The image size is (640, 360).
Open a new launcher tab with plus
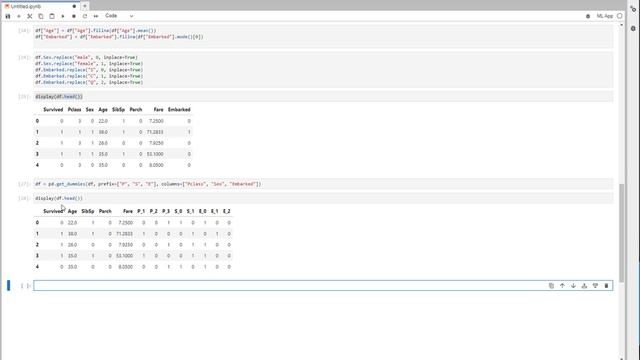point(85,7)
